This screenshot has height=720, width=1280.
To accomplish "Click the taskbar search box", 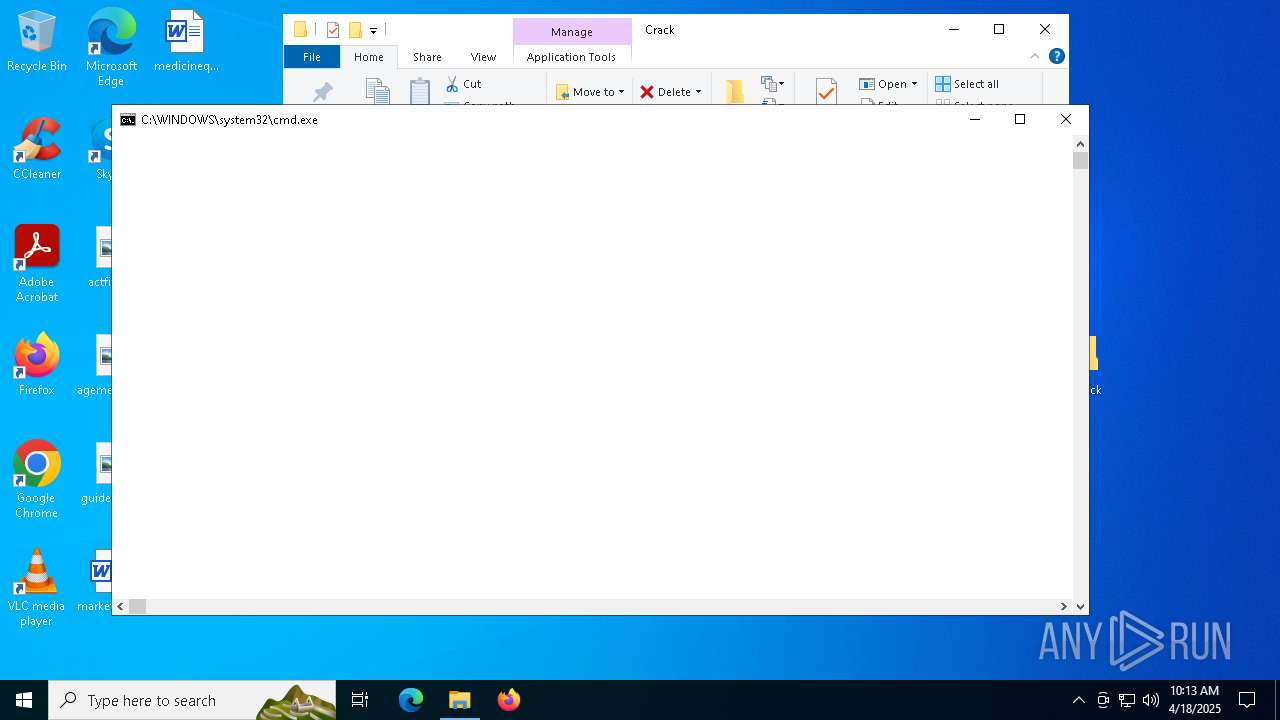I will [x=192, y=700].
